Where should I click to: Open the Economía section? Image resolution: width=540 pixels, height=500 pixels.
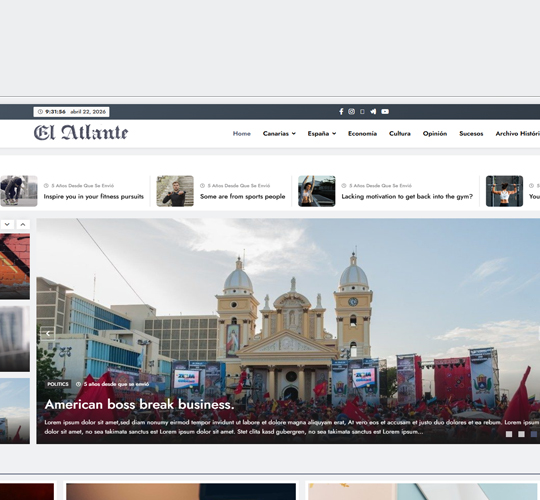[x=362, y=134]
